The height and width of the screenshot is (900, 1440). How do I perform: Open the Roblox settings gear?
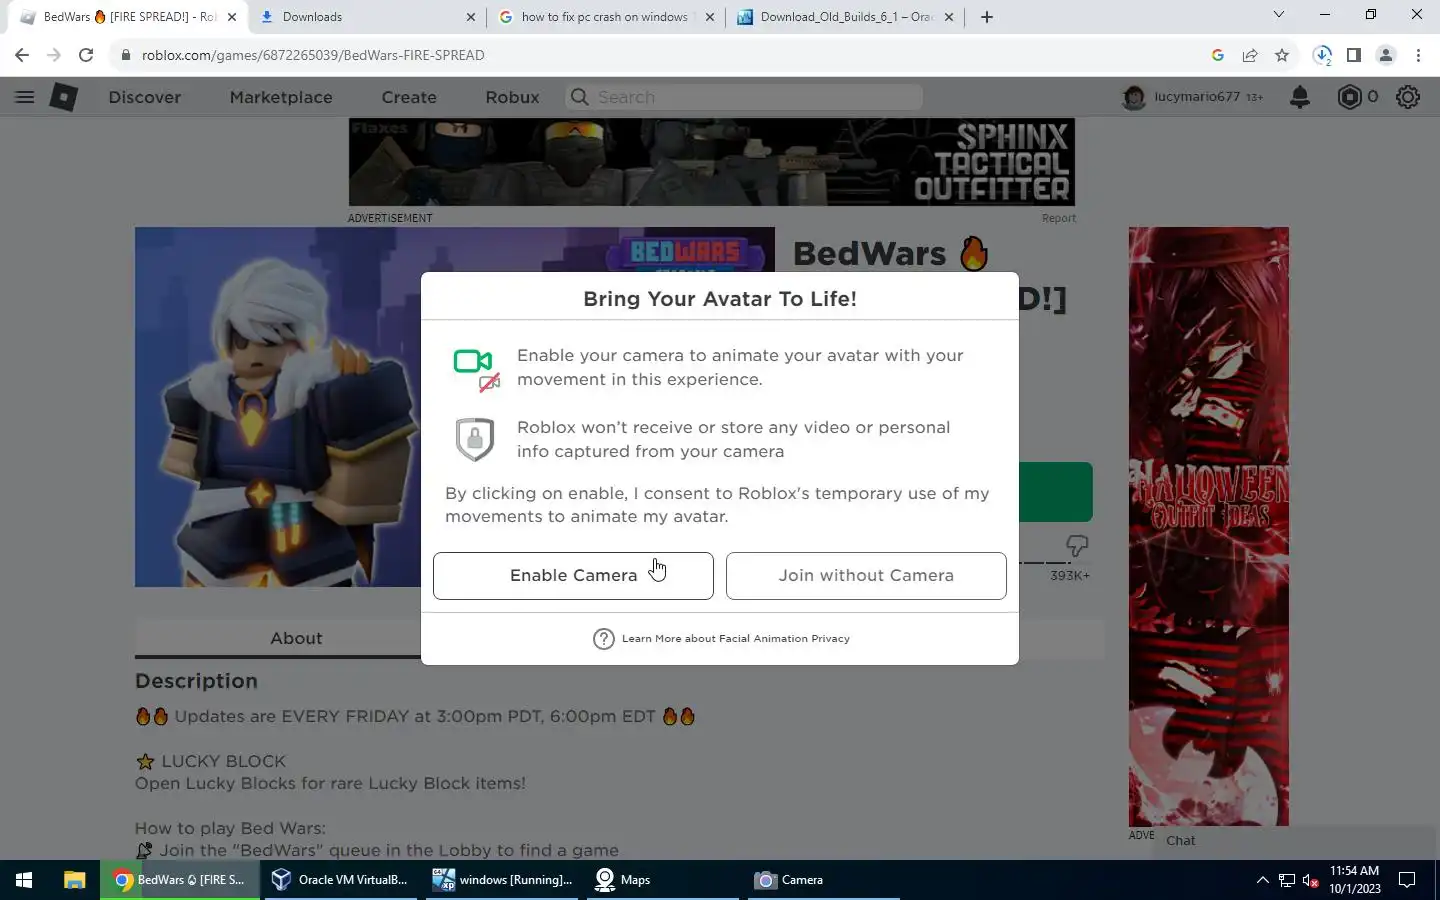point(1408,97)
